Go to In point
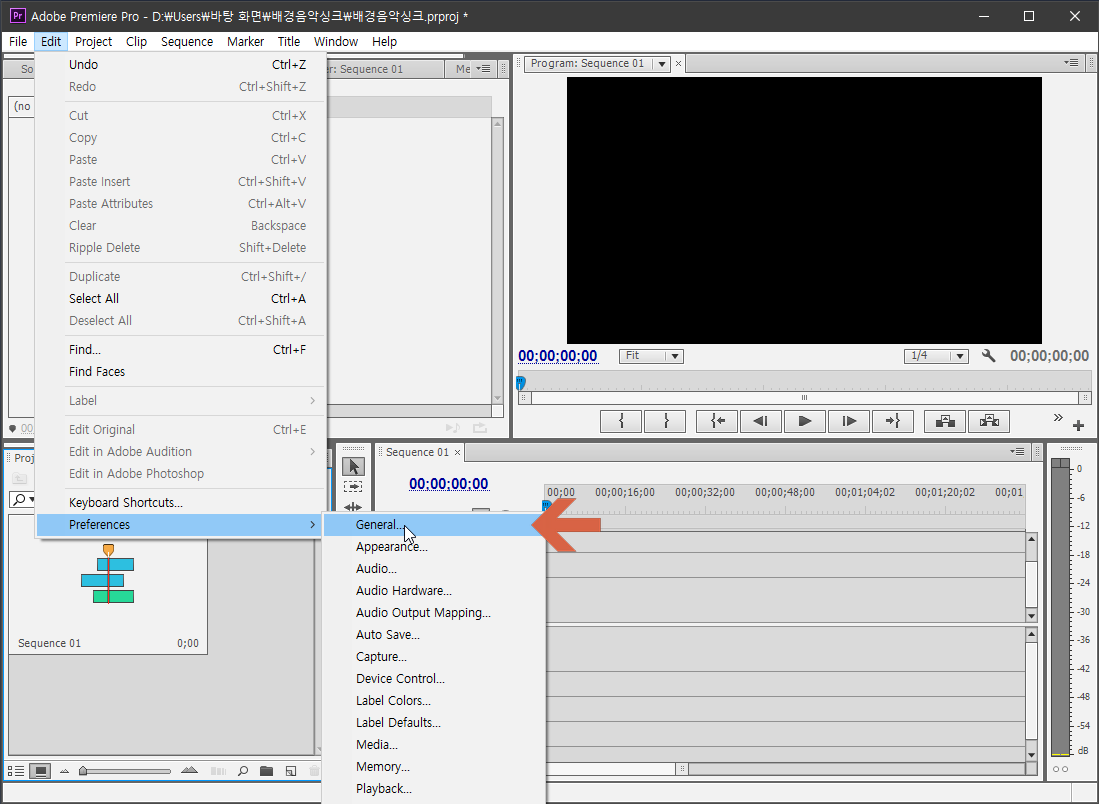The height and width of the screenshot is (804, 1099). point(717,421)
